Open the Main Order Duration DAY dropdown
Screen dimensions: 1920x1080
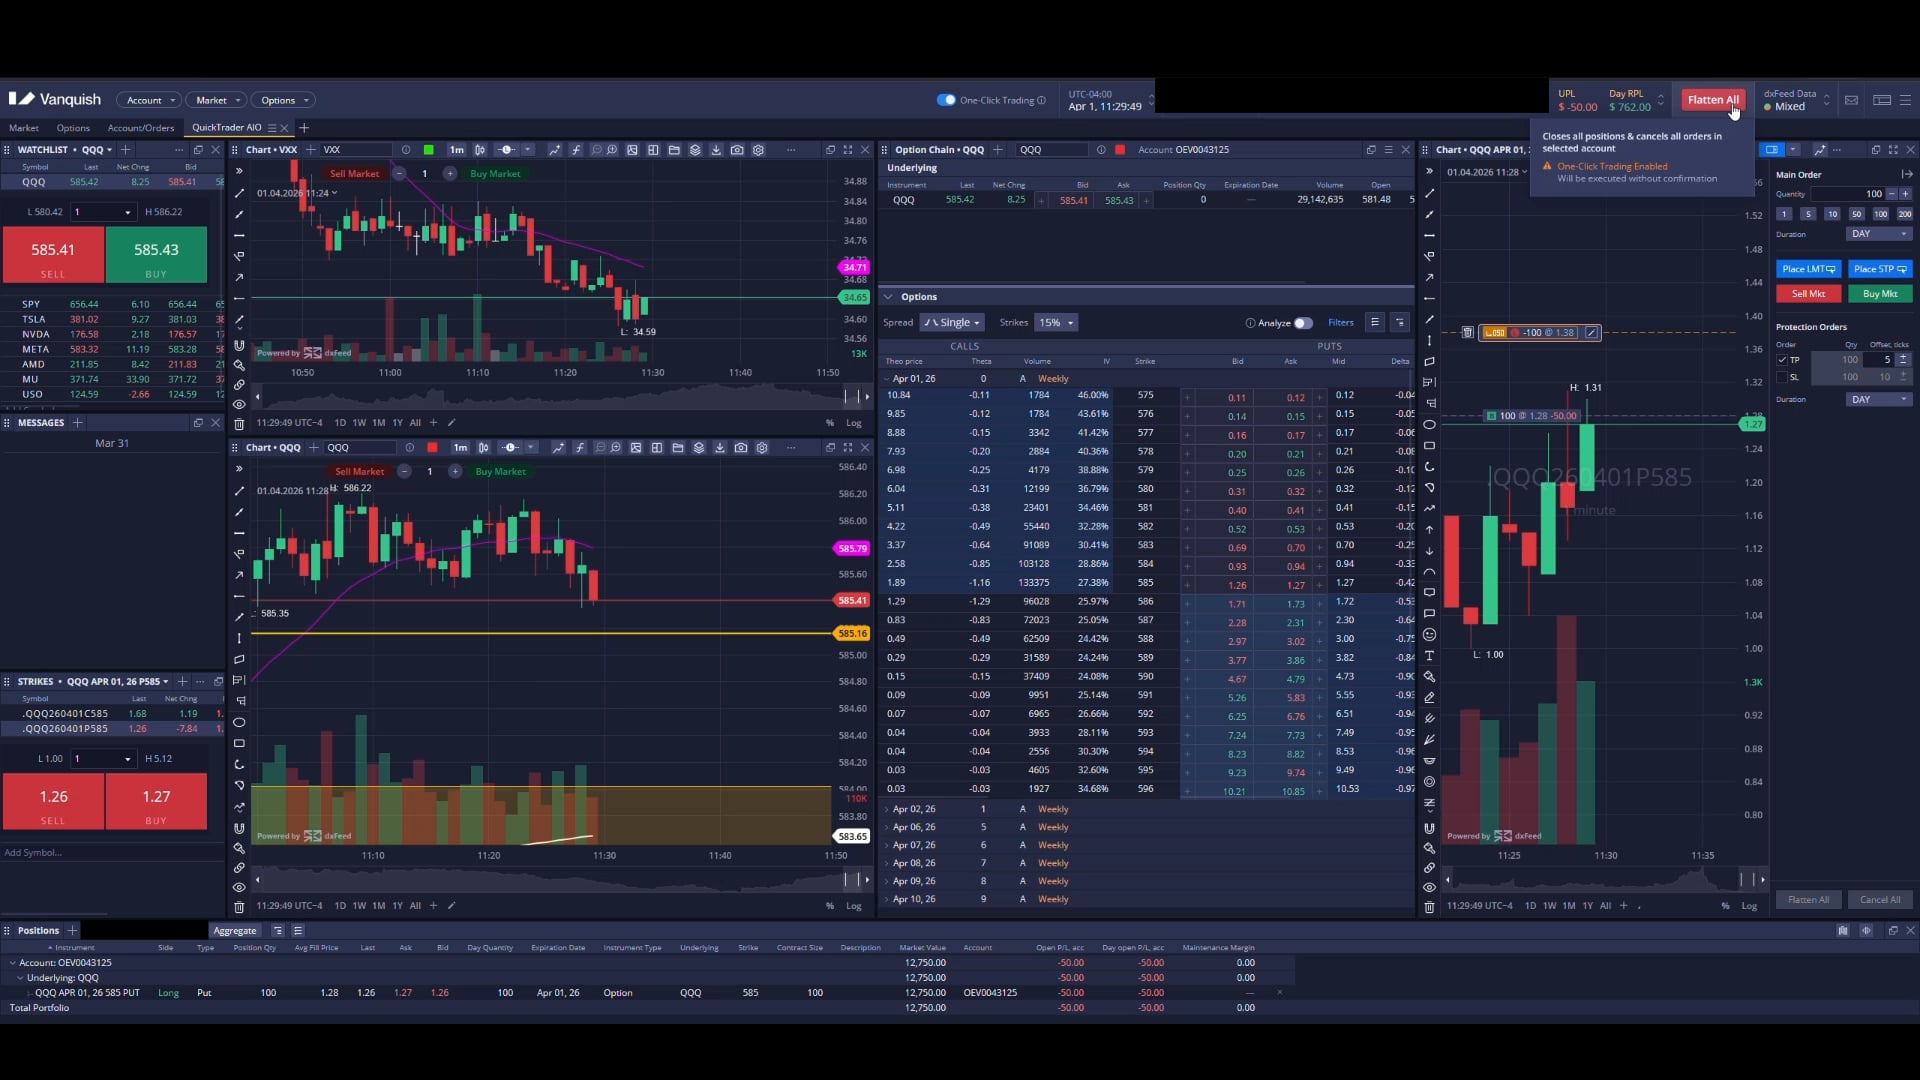pyautogui.click(x=1878, y=234)
